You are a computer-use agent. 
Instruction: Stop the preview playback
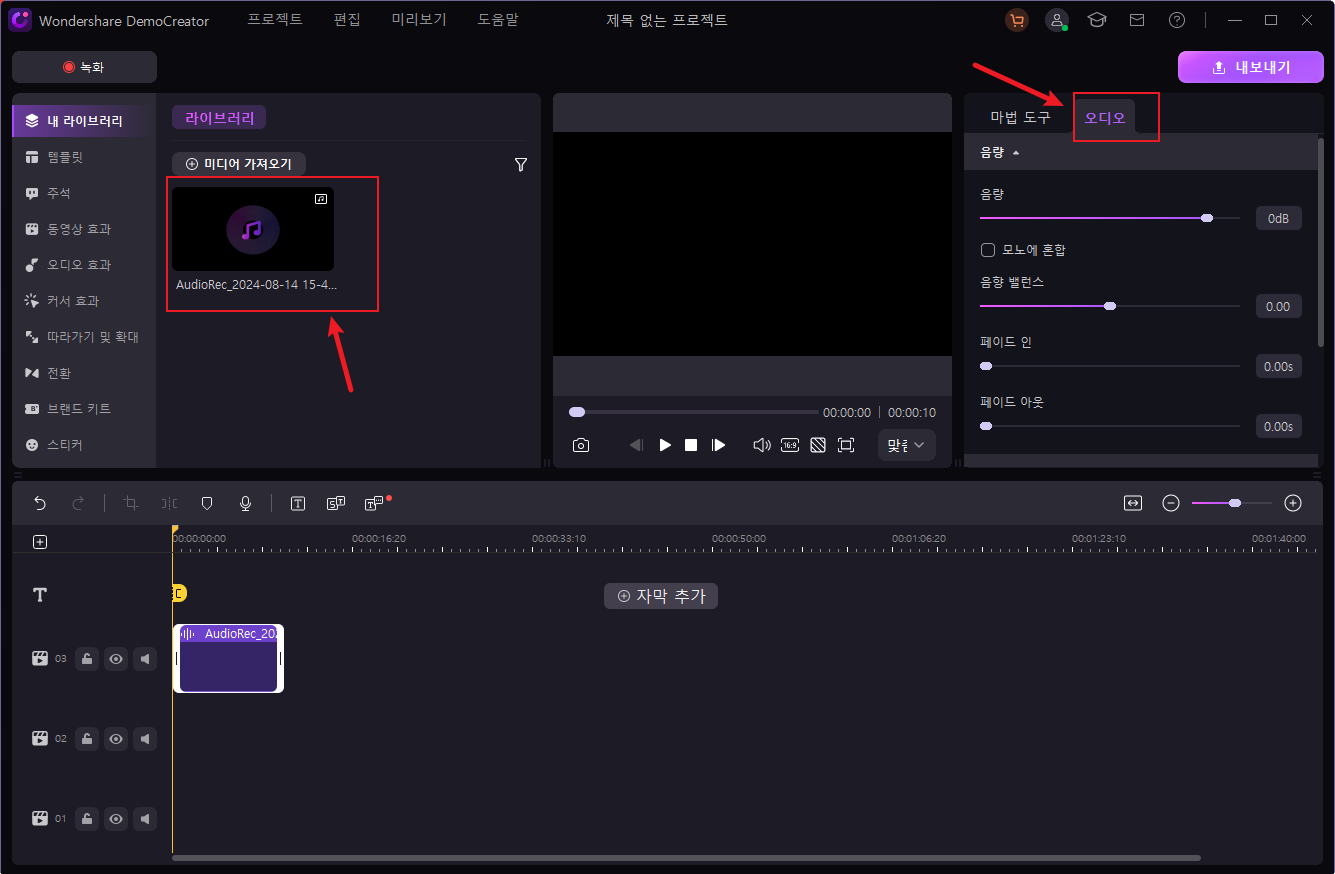point(691,445)
